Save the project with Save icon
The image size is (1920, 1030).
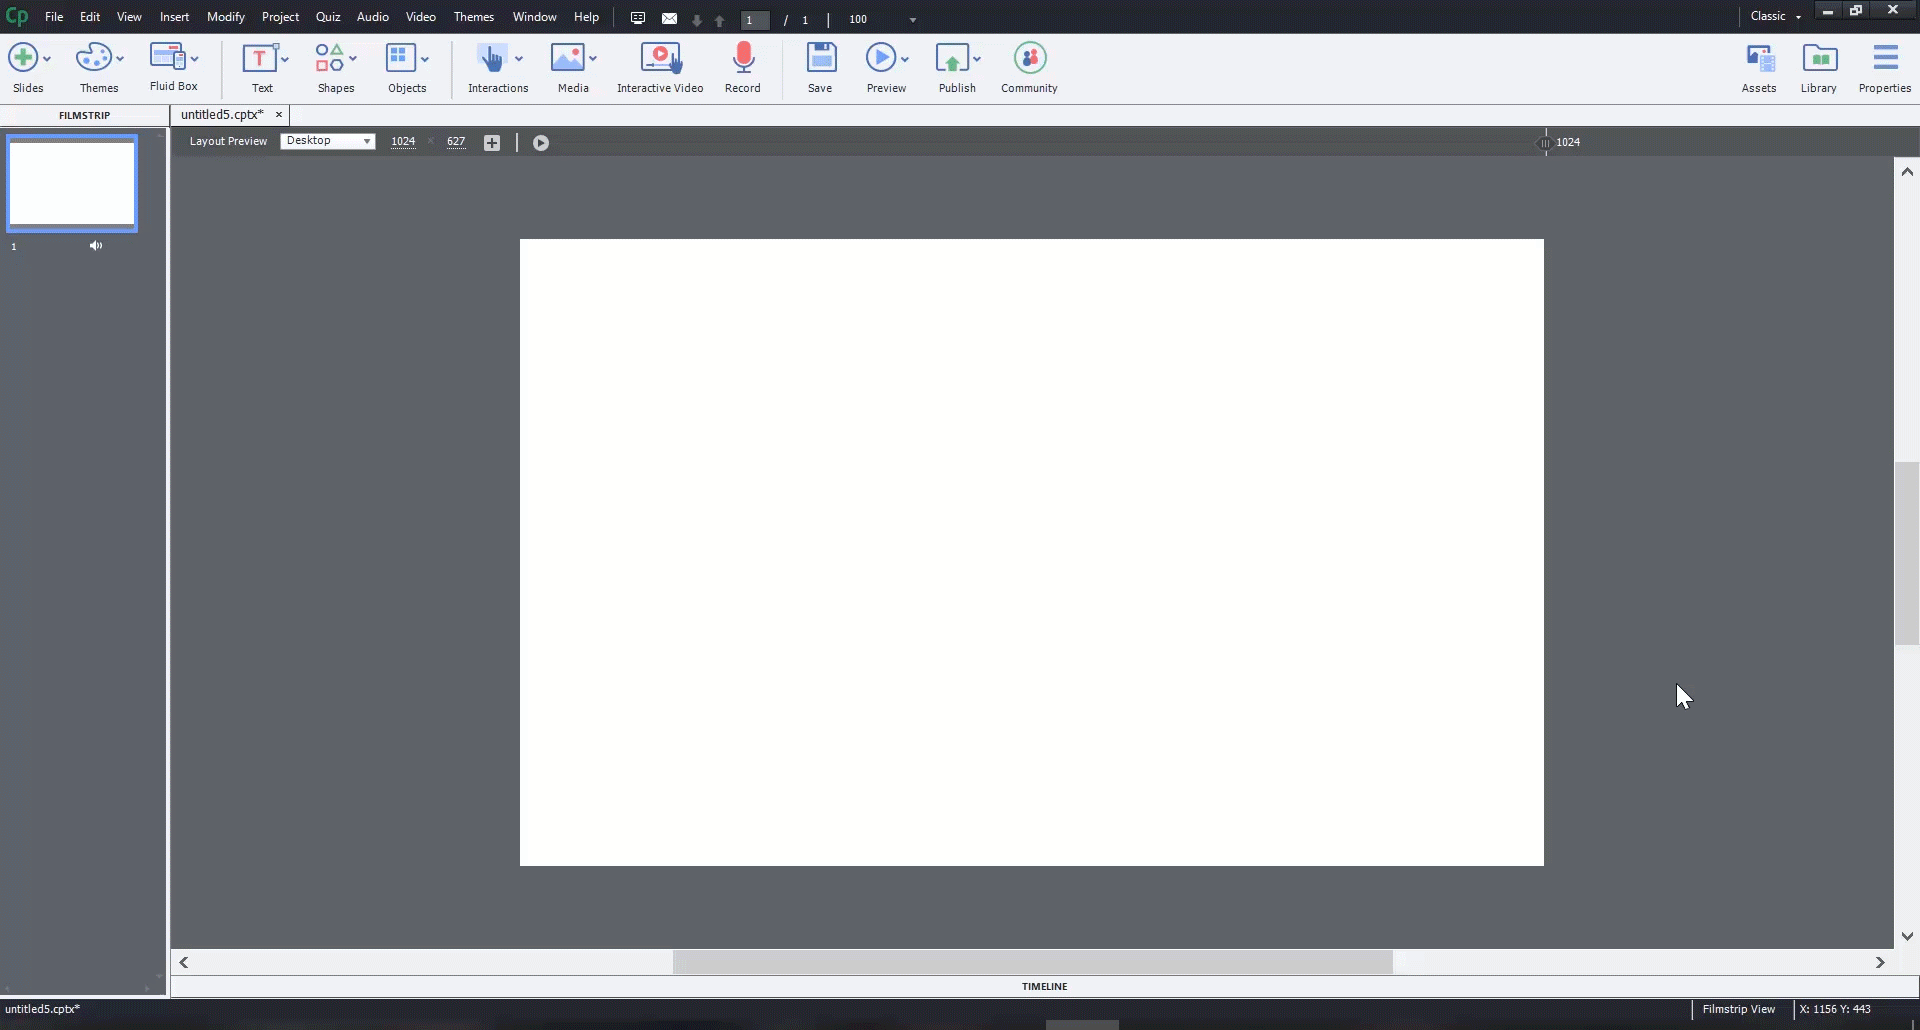point(821,58)
